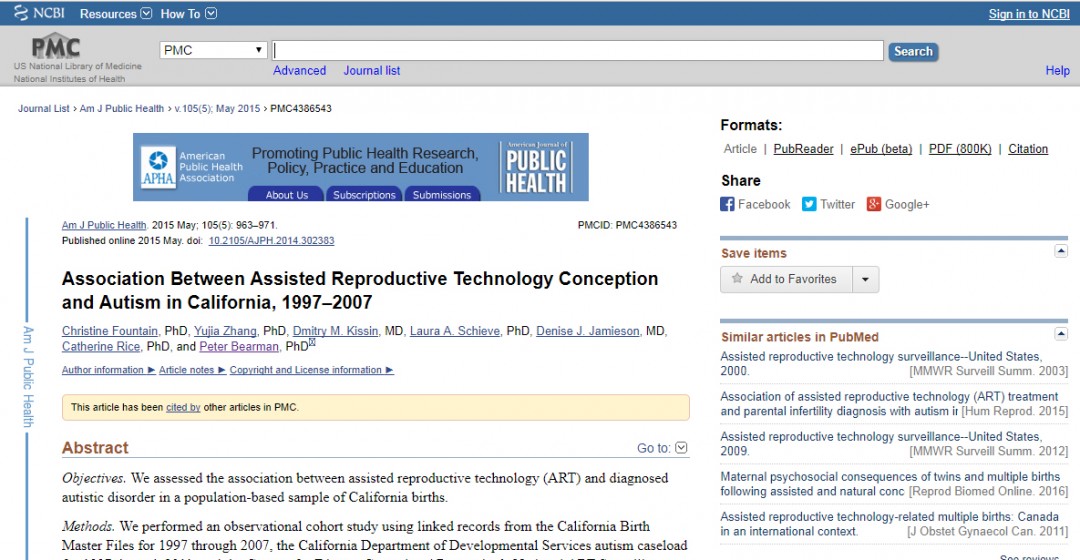Open the PDF (800K) format link
The height and width of the screenshot is (560, 1080).
960,149
